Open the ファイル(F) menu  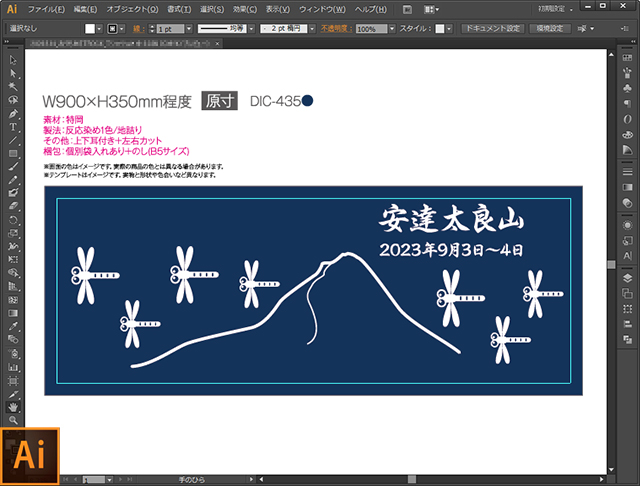point(46,8)
